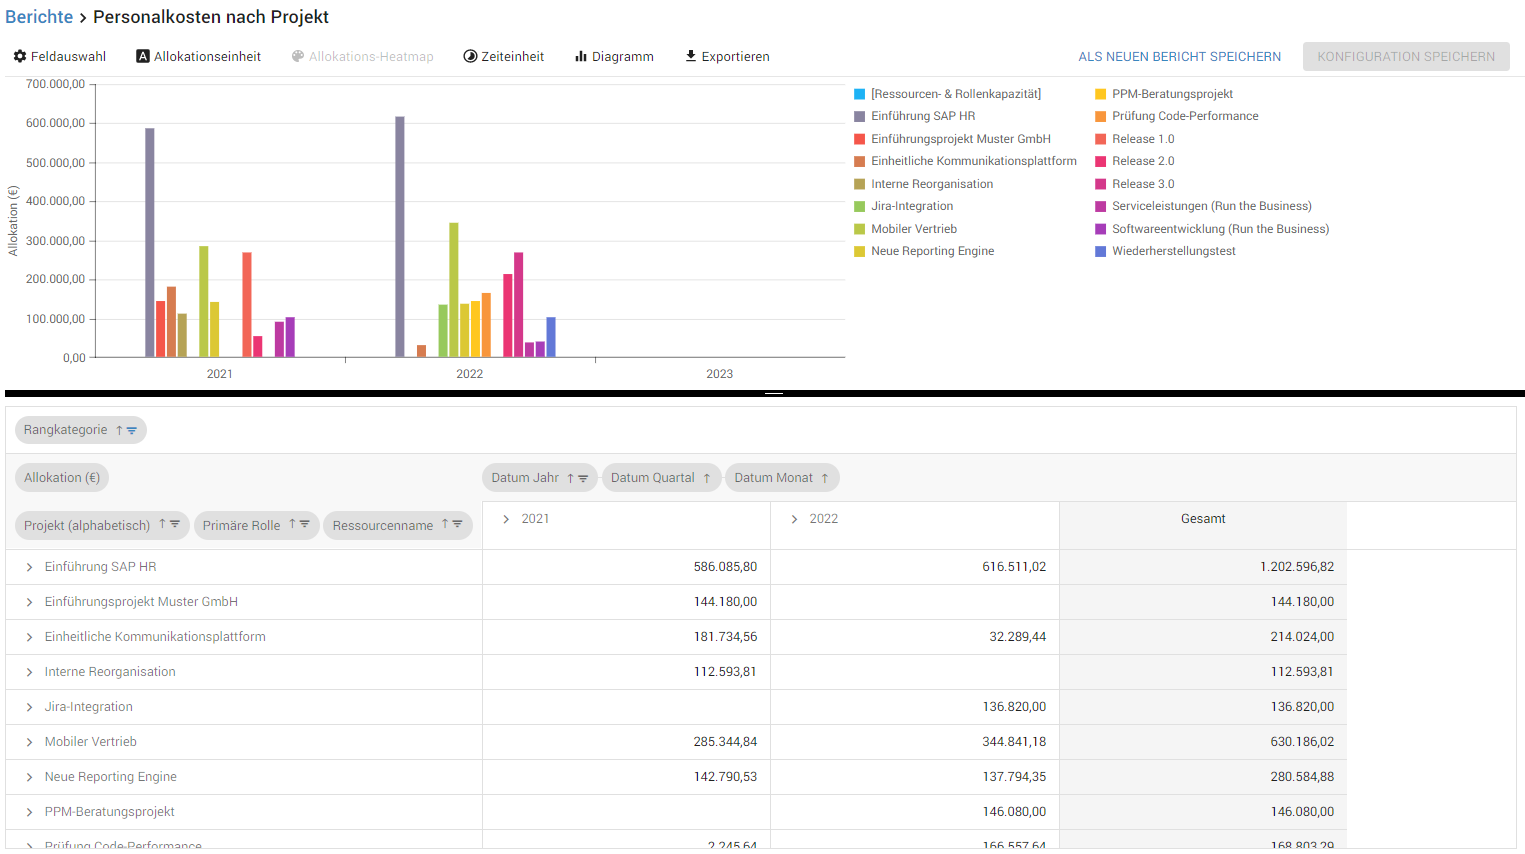Toggle Release 3.0 legend swatch

(x=1100, y=184)
